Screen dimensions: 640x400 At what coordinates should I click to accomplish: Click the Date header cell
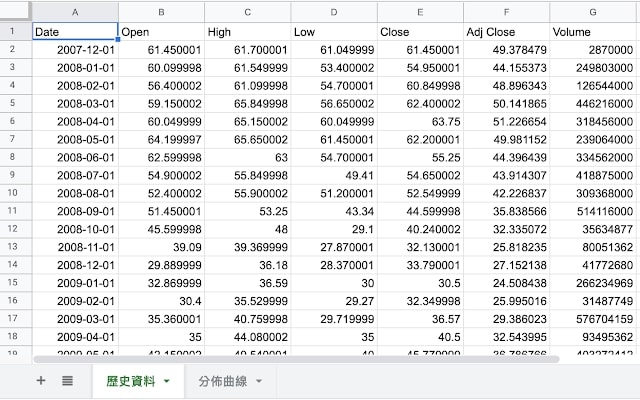(x=75, y=31)
